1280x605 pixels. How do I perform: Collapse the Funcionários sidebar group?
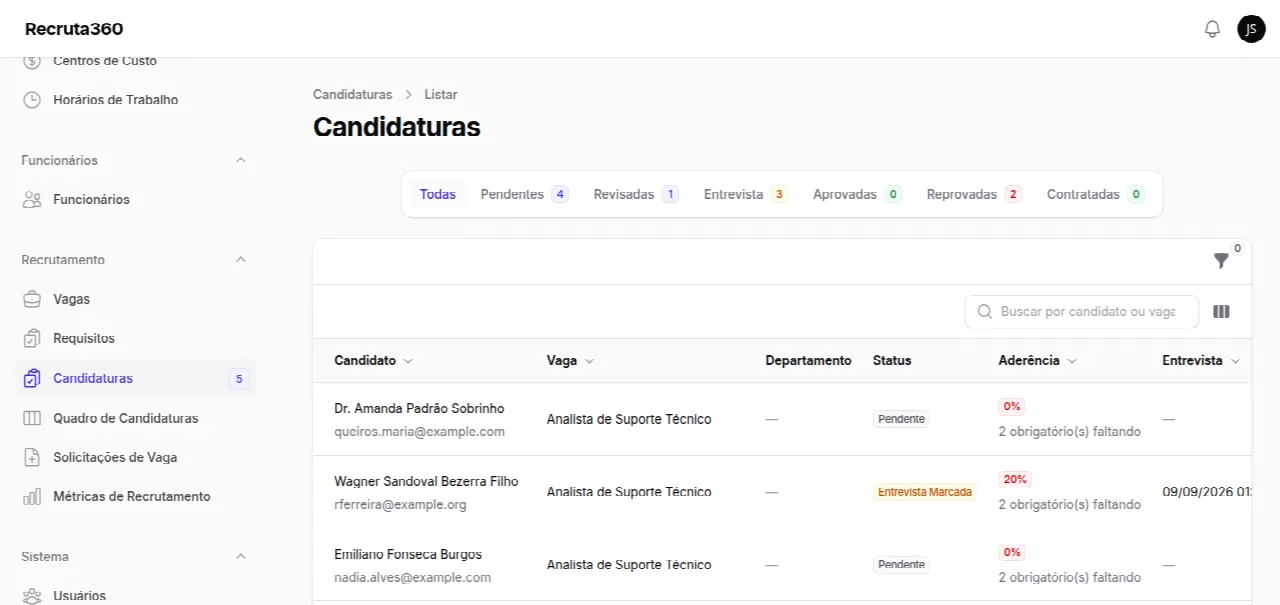tap(240, 160)
